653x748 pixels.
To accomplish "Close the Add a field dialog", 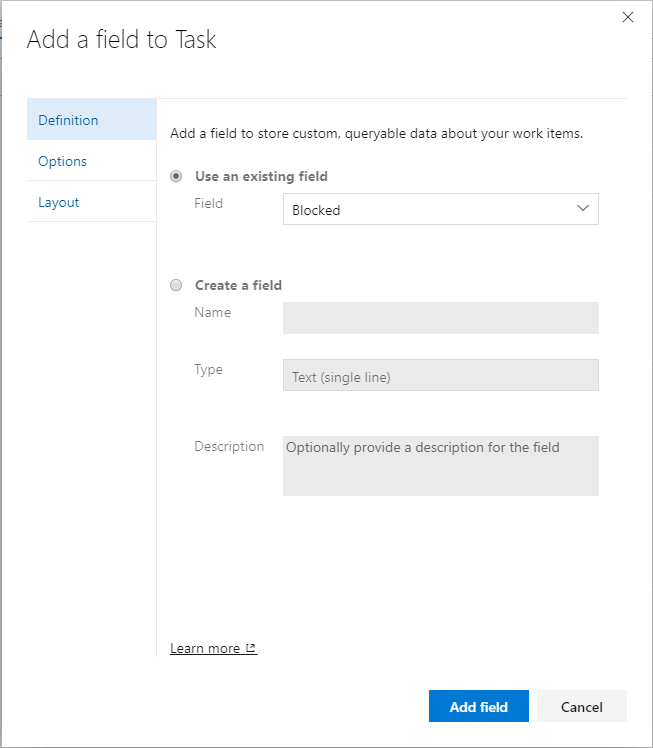I will (628, 17).
